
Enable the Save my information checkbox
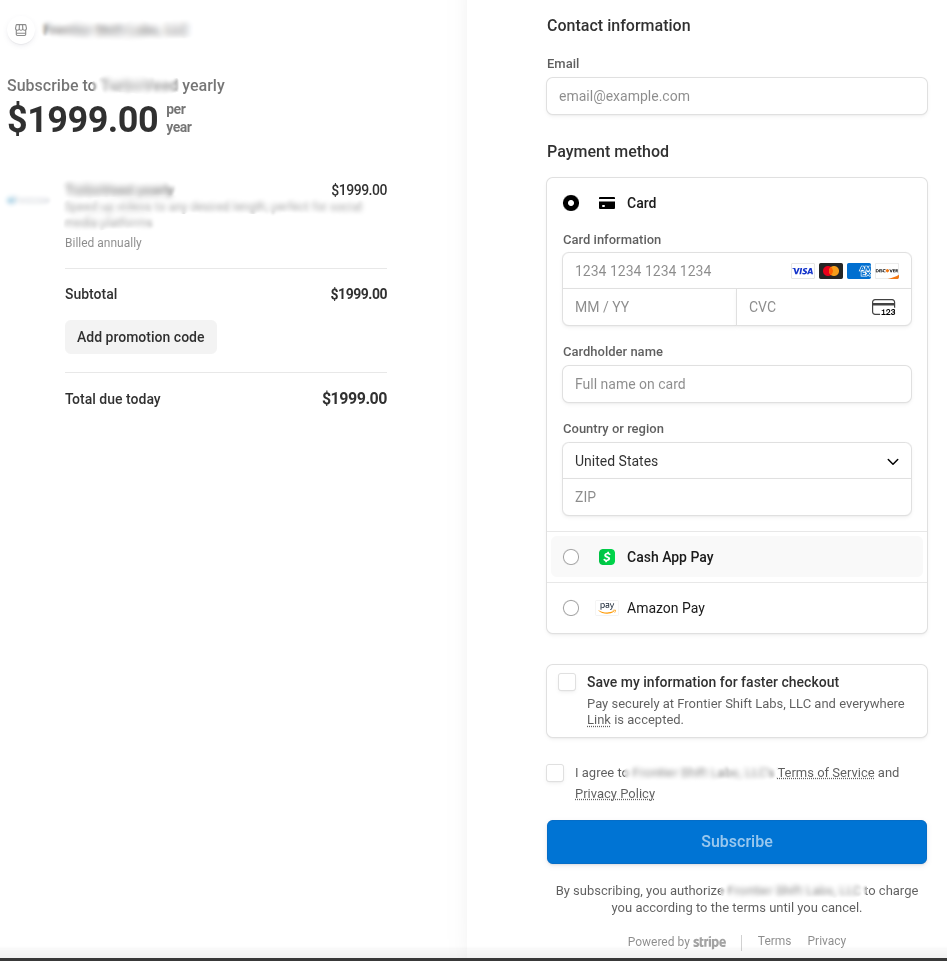click(567, 681)
